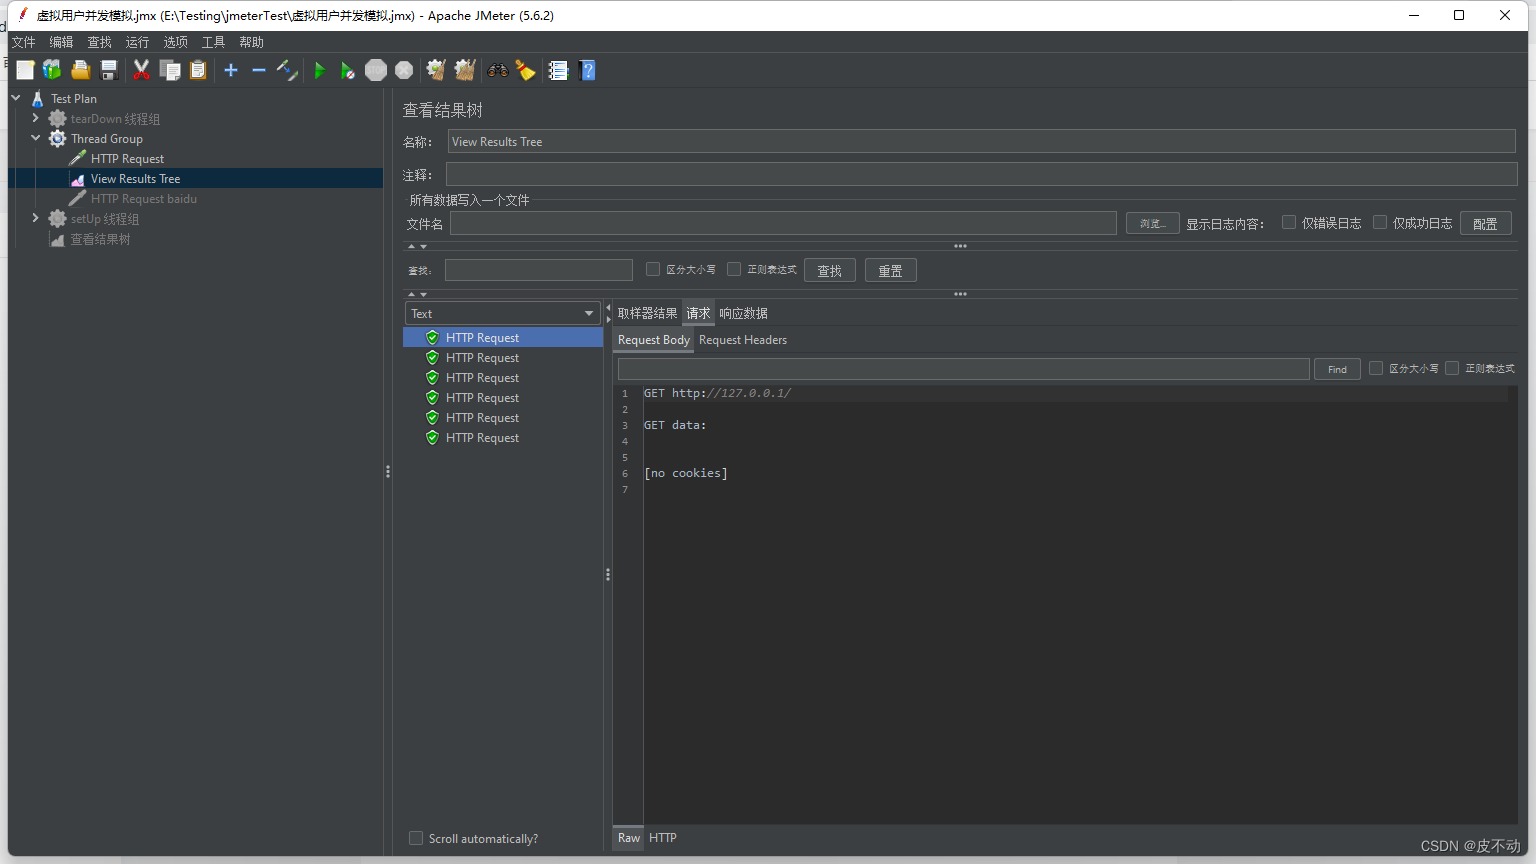Open the Function Helper dialog icon
The height and width of the screenshot is (864, 1536).
(557, 70)
